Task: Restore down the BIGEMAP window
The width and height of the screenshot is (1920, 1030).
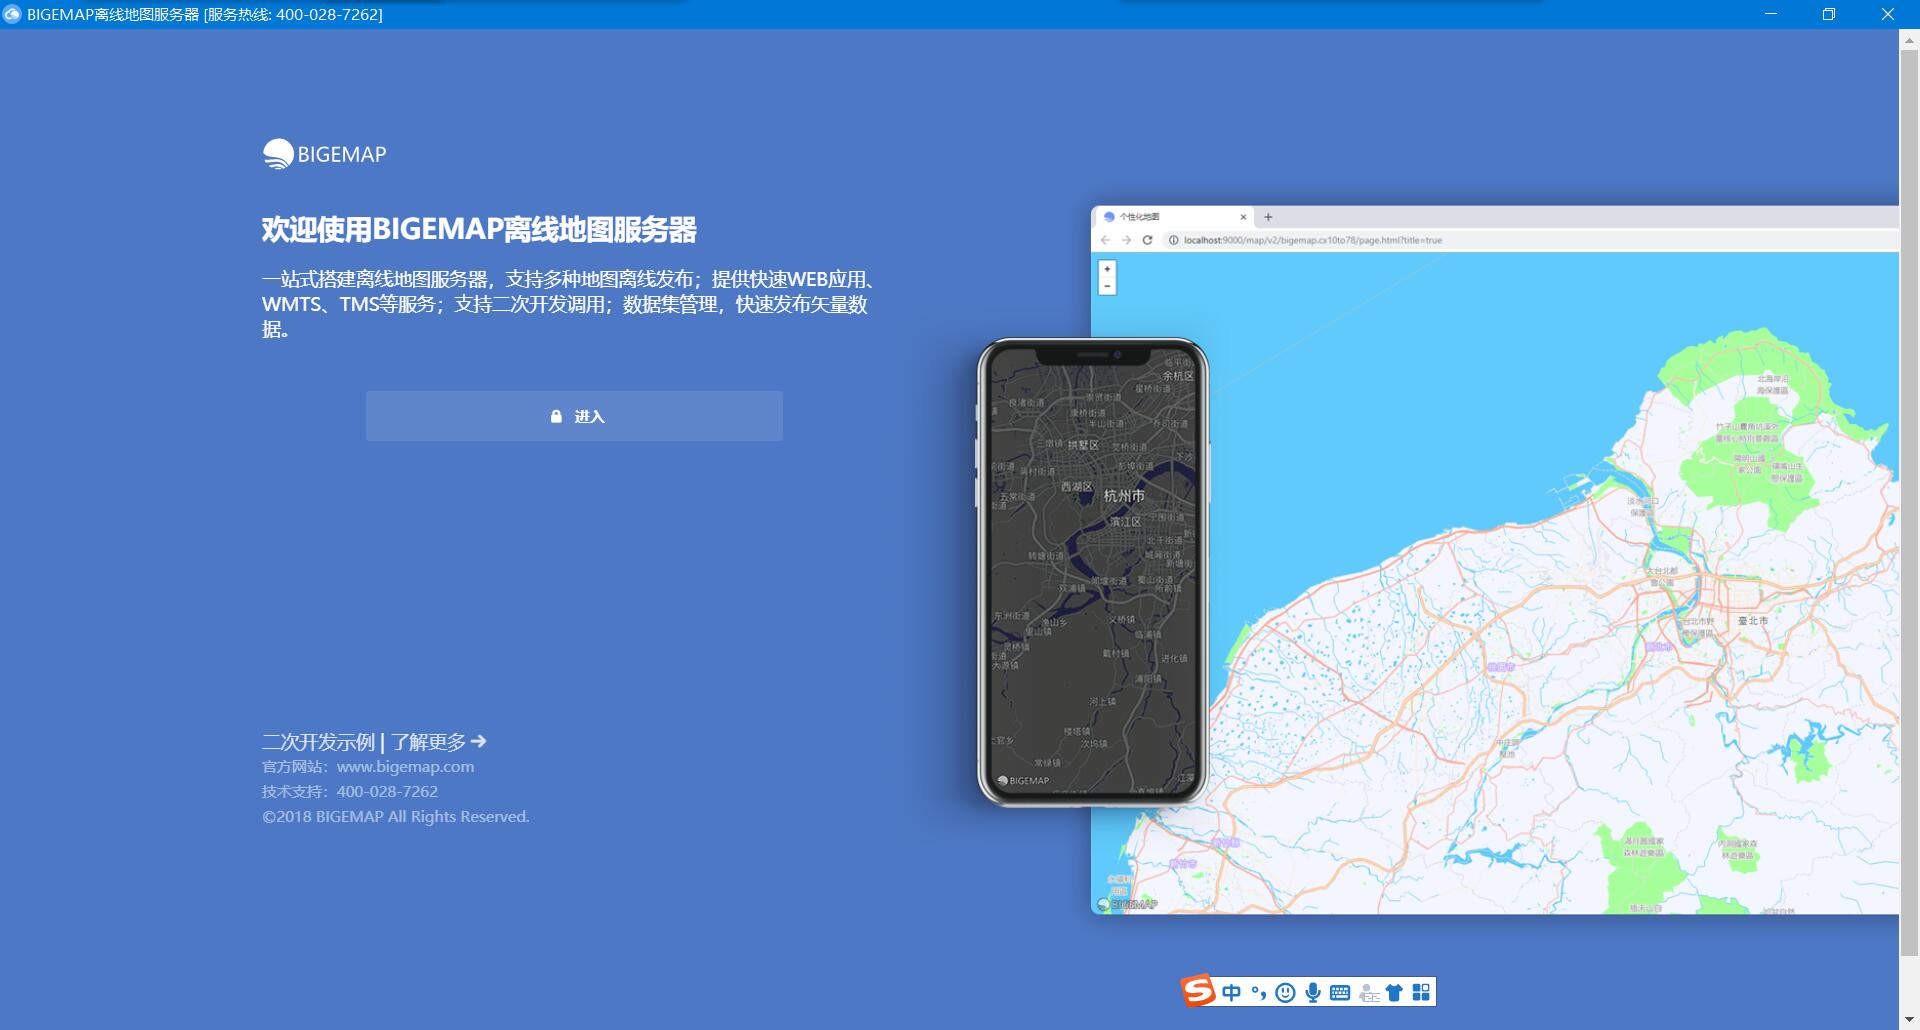Action: tap(1829, 14)
